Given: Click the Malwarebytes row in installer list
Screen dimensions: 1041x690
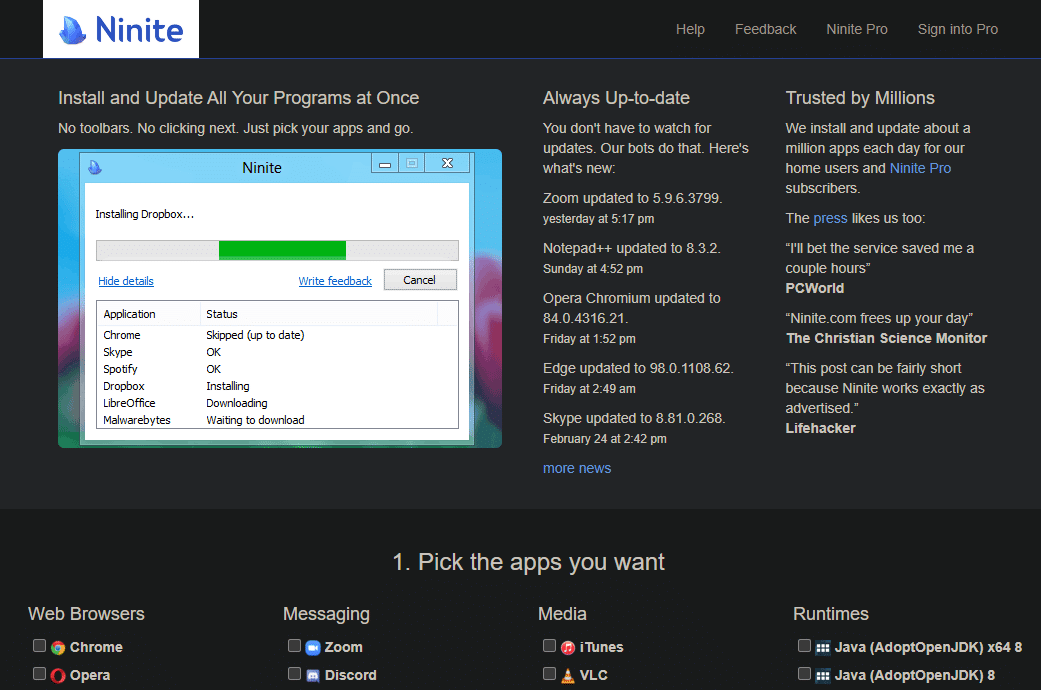Looking at the screenshot, I should pos(277,420).
